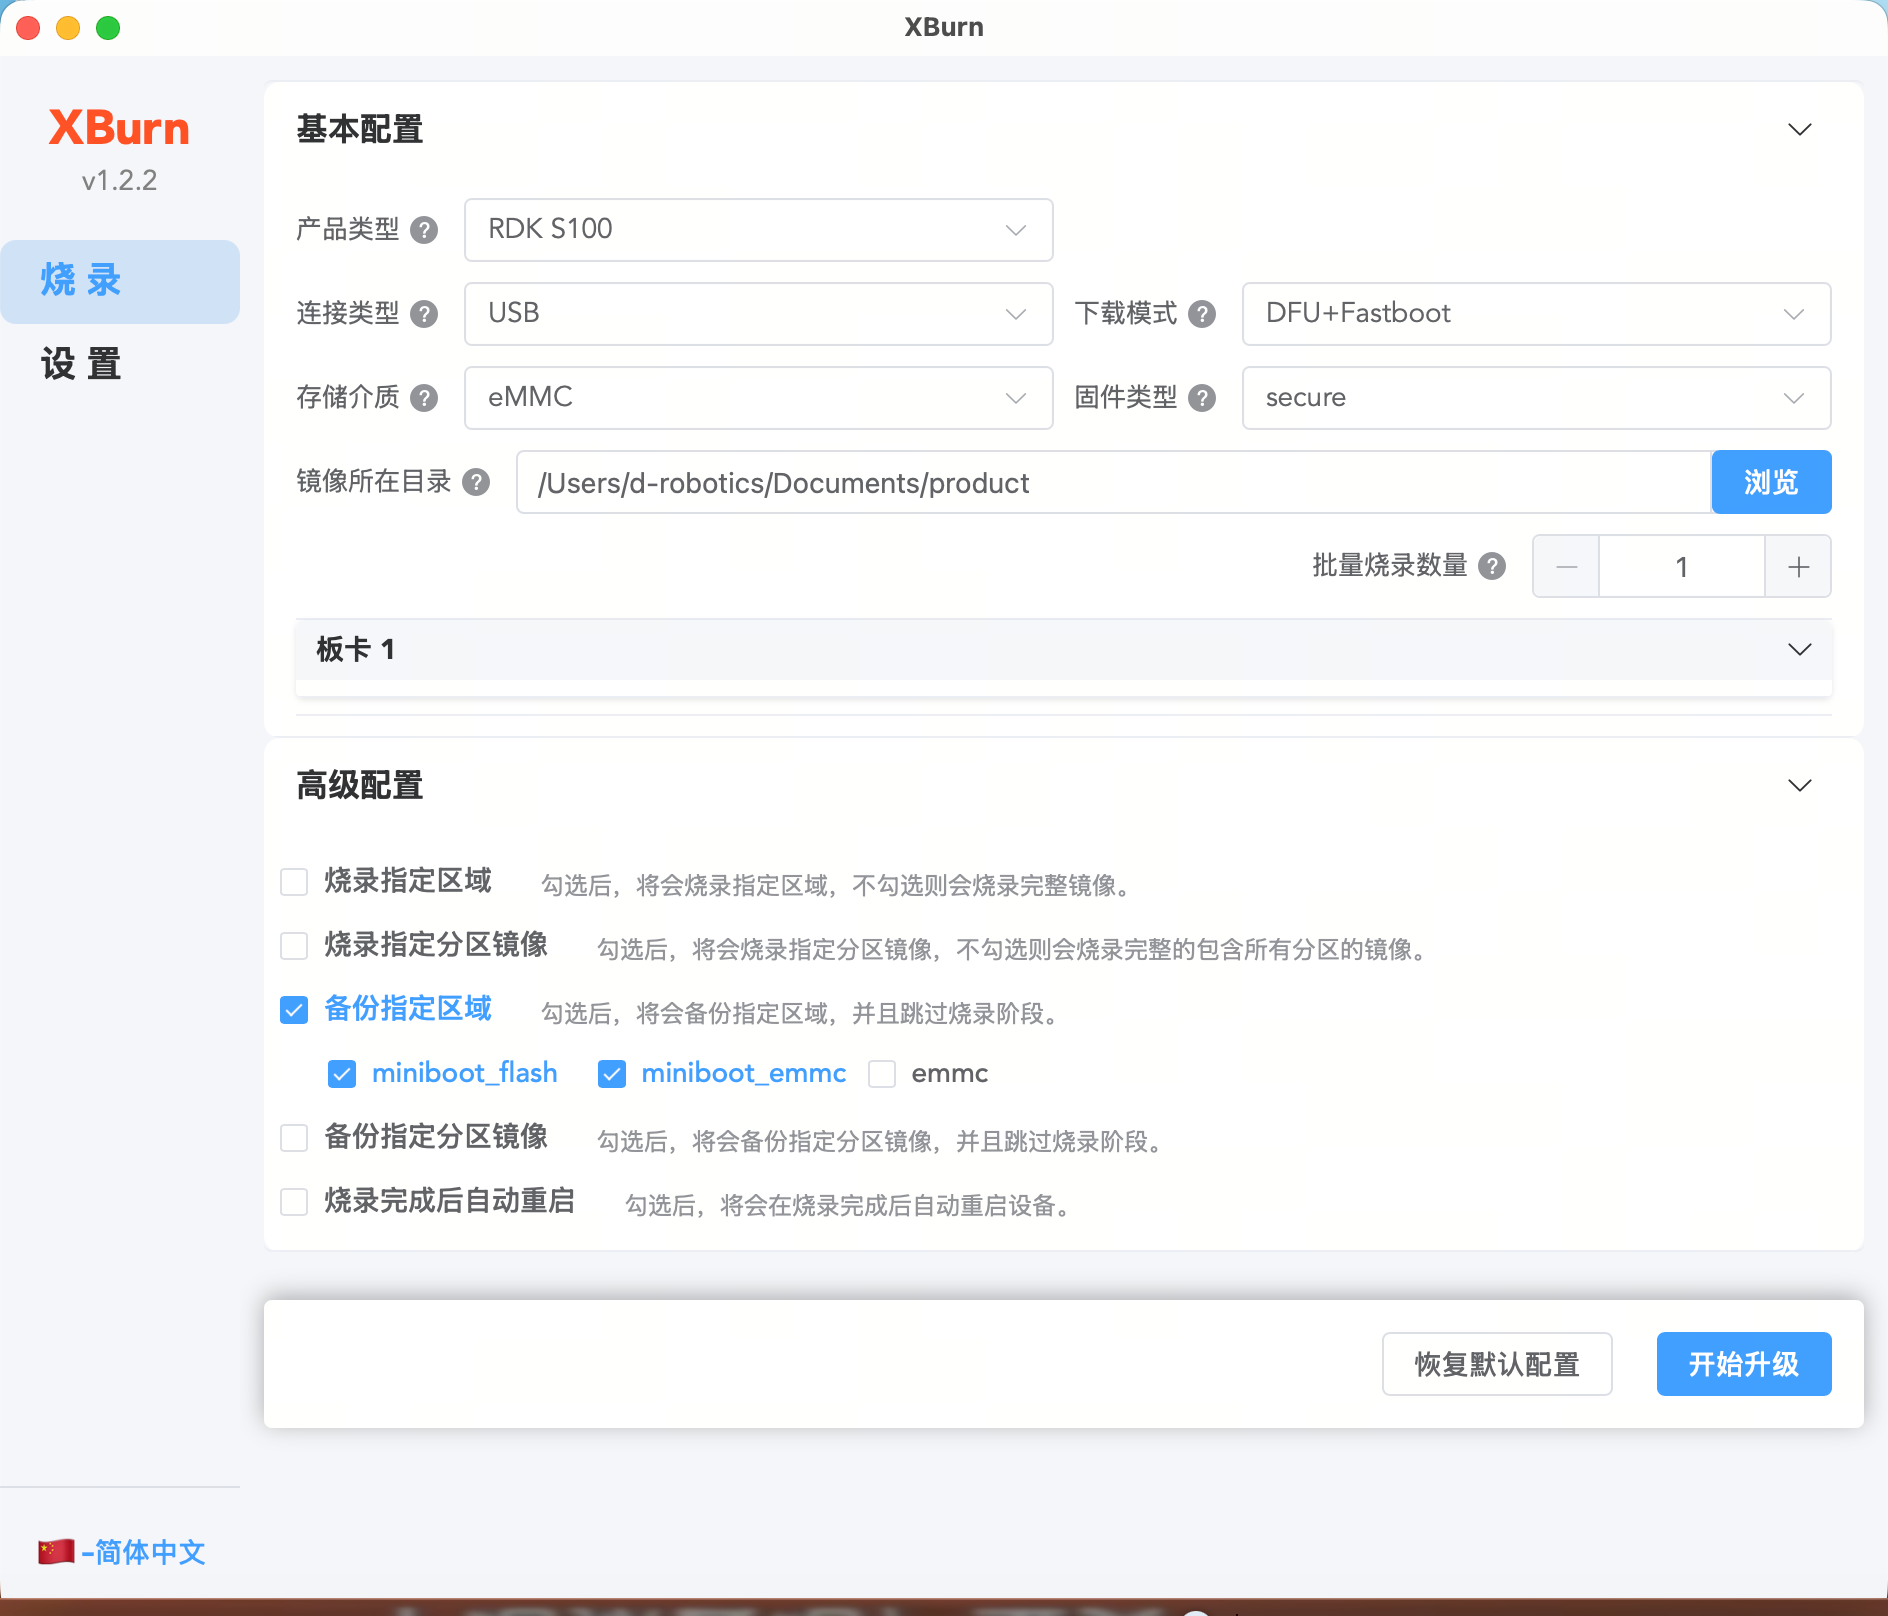Uncheck the miniboot_emmc checkbox
Screen dimensions: 1888x1616
tap(612, 1074)
